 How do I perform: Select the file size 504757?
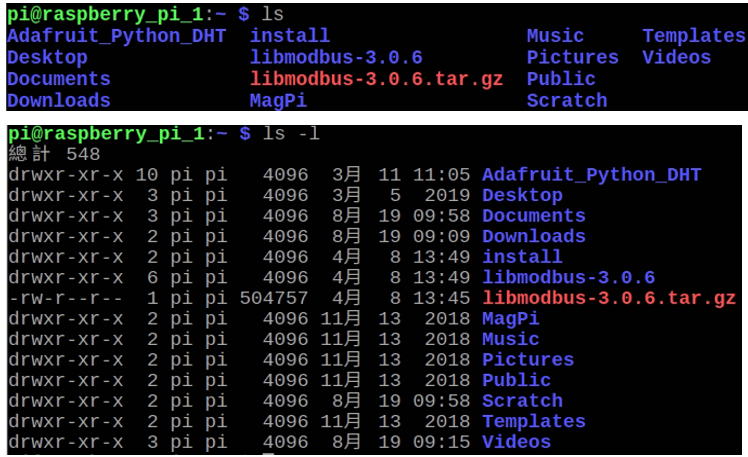pos(274,298)
